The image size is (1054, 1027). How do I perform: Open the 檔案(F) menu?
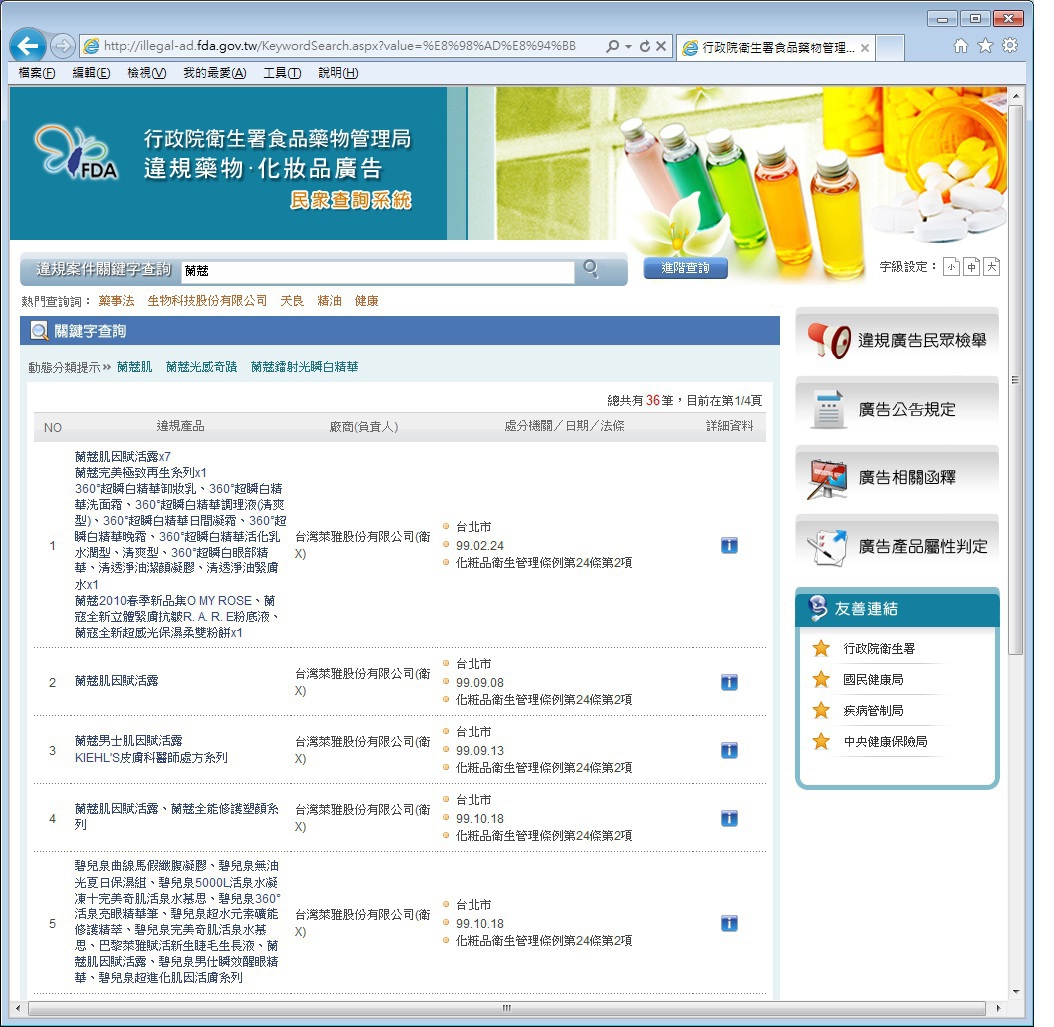(x=36, y=73)
